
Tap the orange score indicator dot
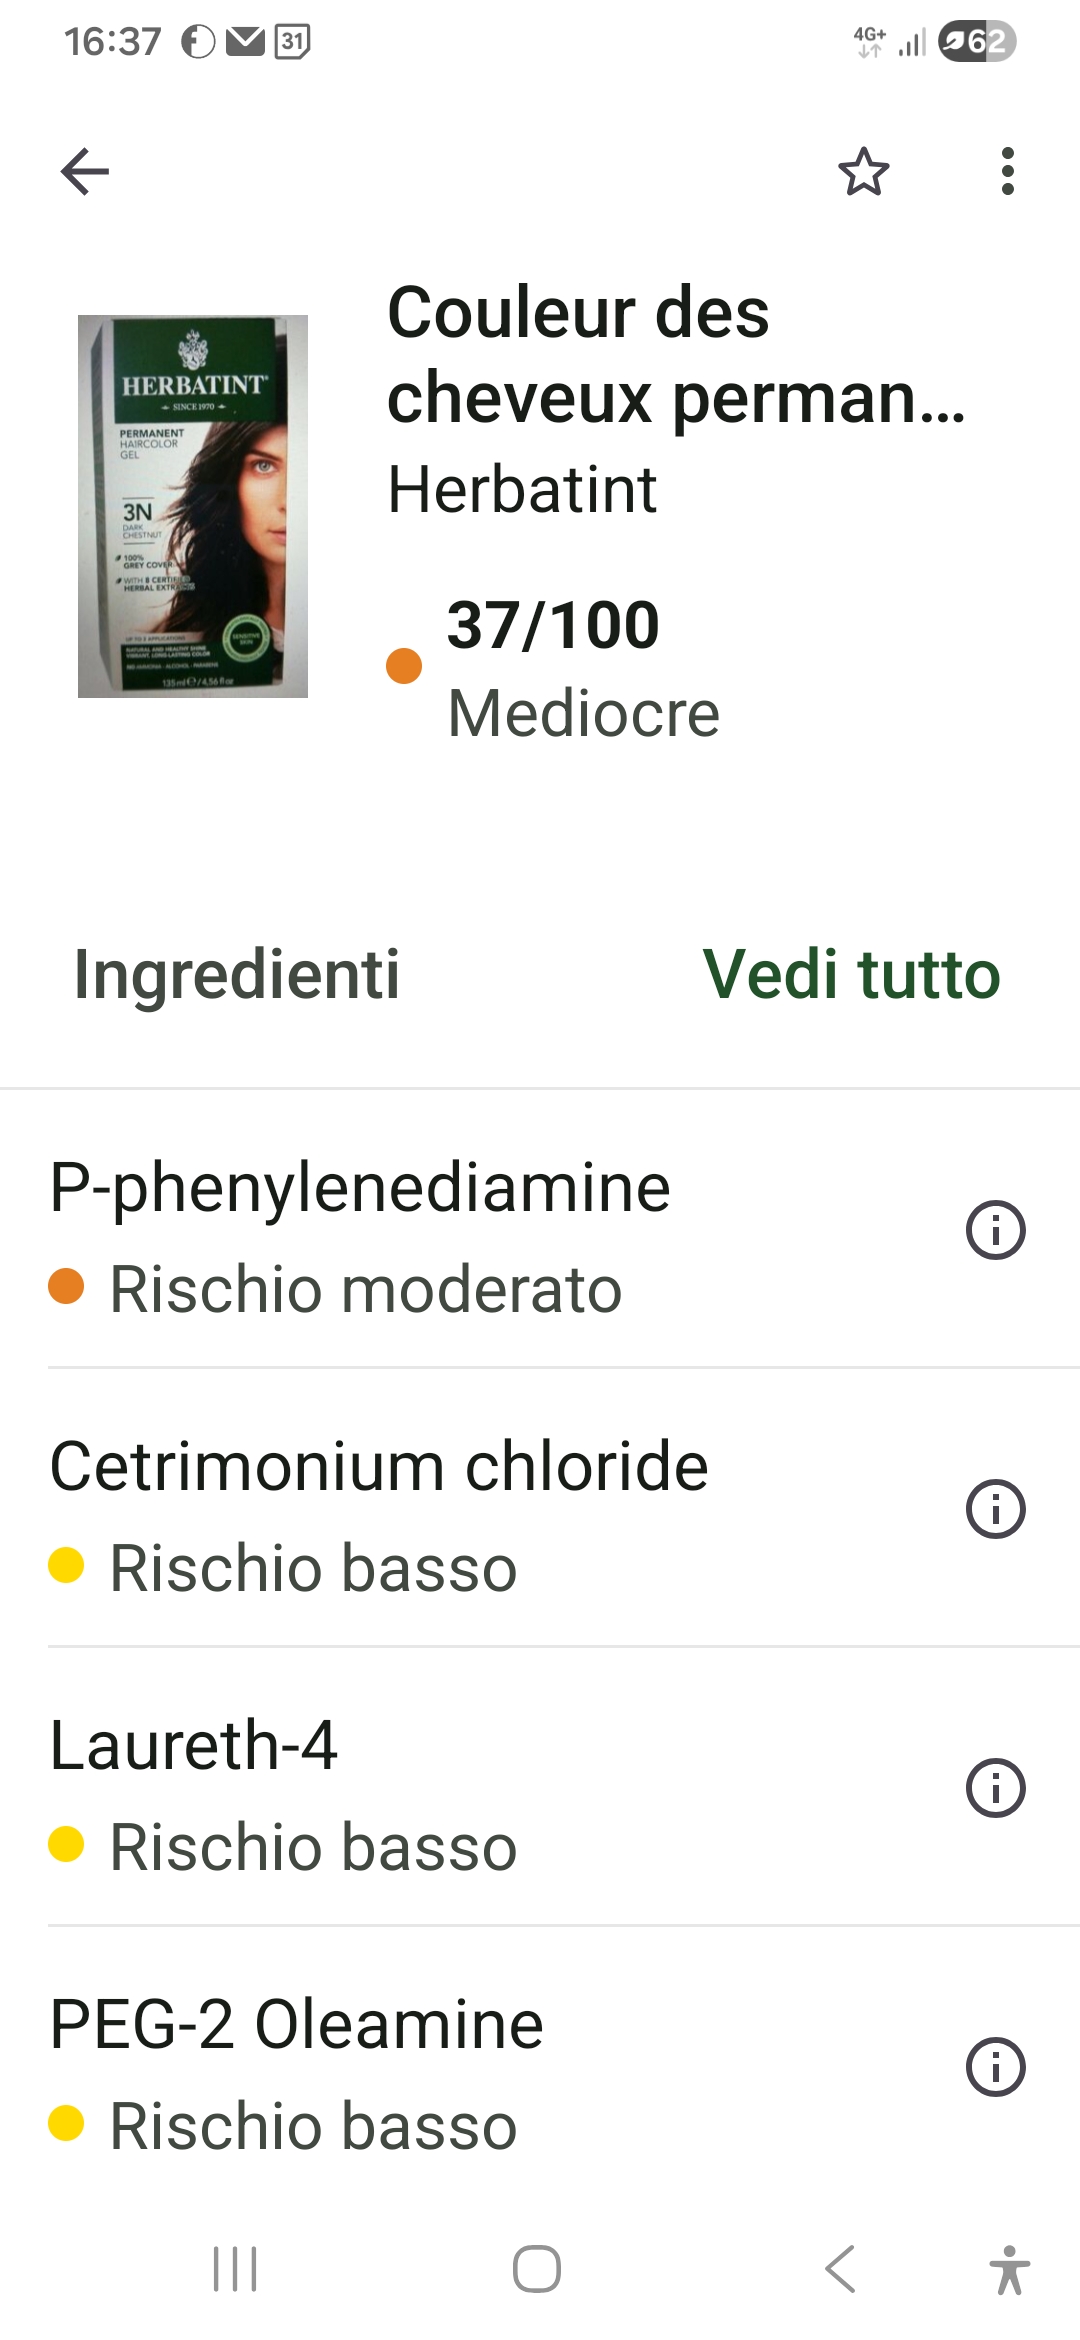click(404, 666)
